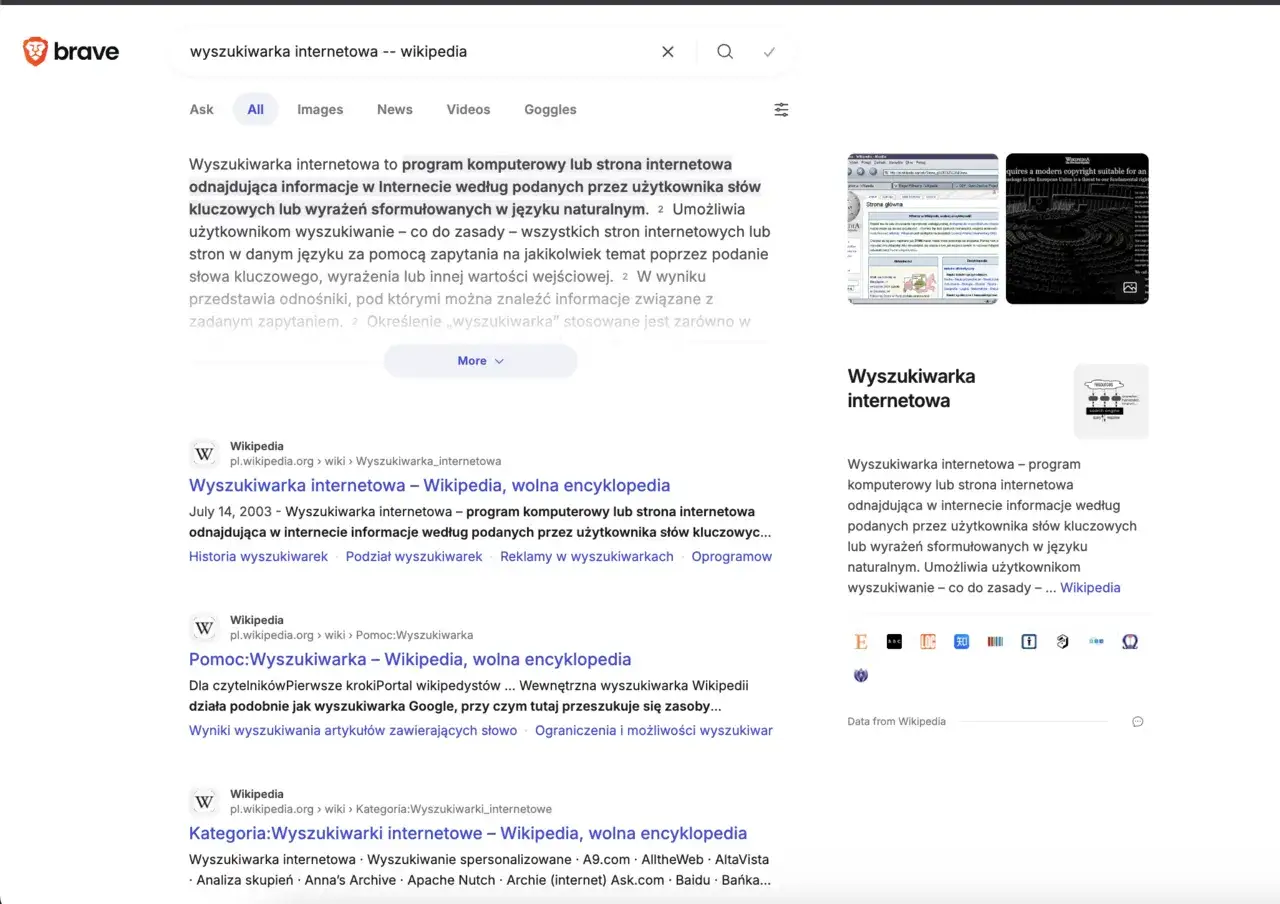
Task: Open the blue square letter-i profile icon
Action: 1029,642
